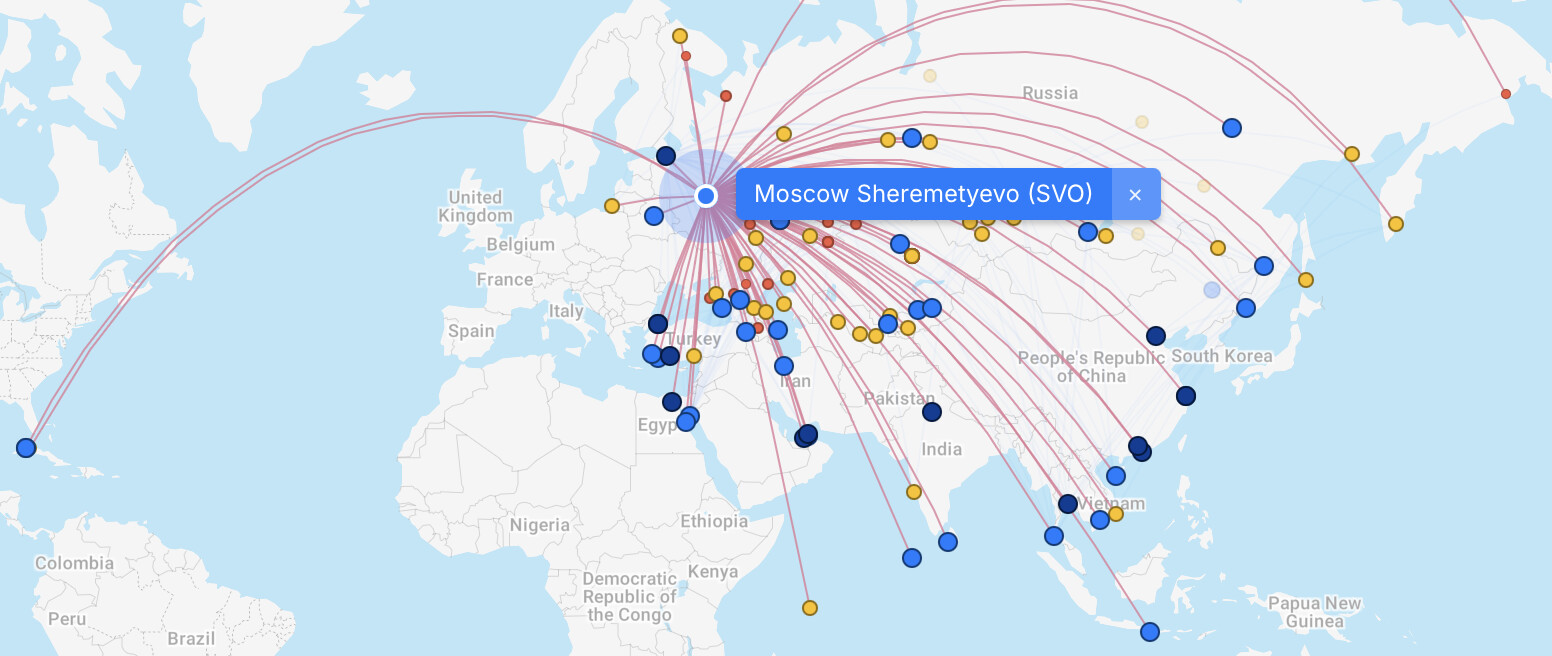Select the dark blue marker in northern Egypt
Screen dimensions: 1552x656
click(x=672, y=402)
